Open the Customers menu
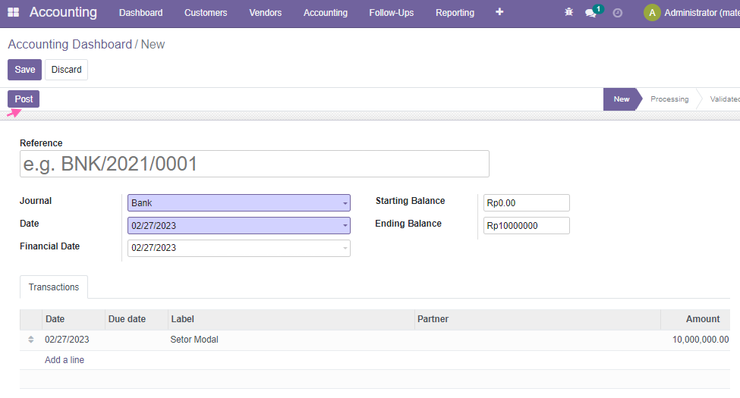The image size is (740, 398). coord(205,13)
